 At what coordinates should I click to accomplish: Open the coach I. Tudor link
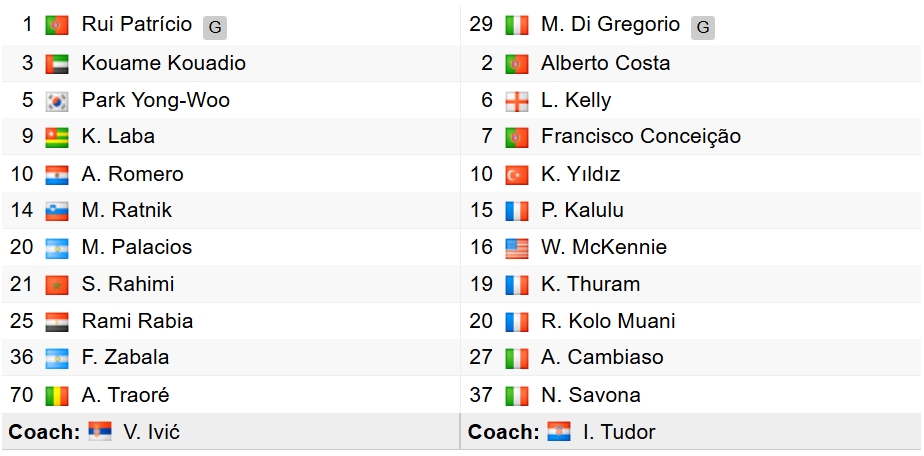(619, 432)
